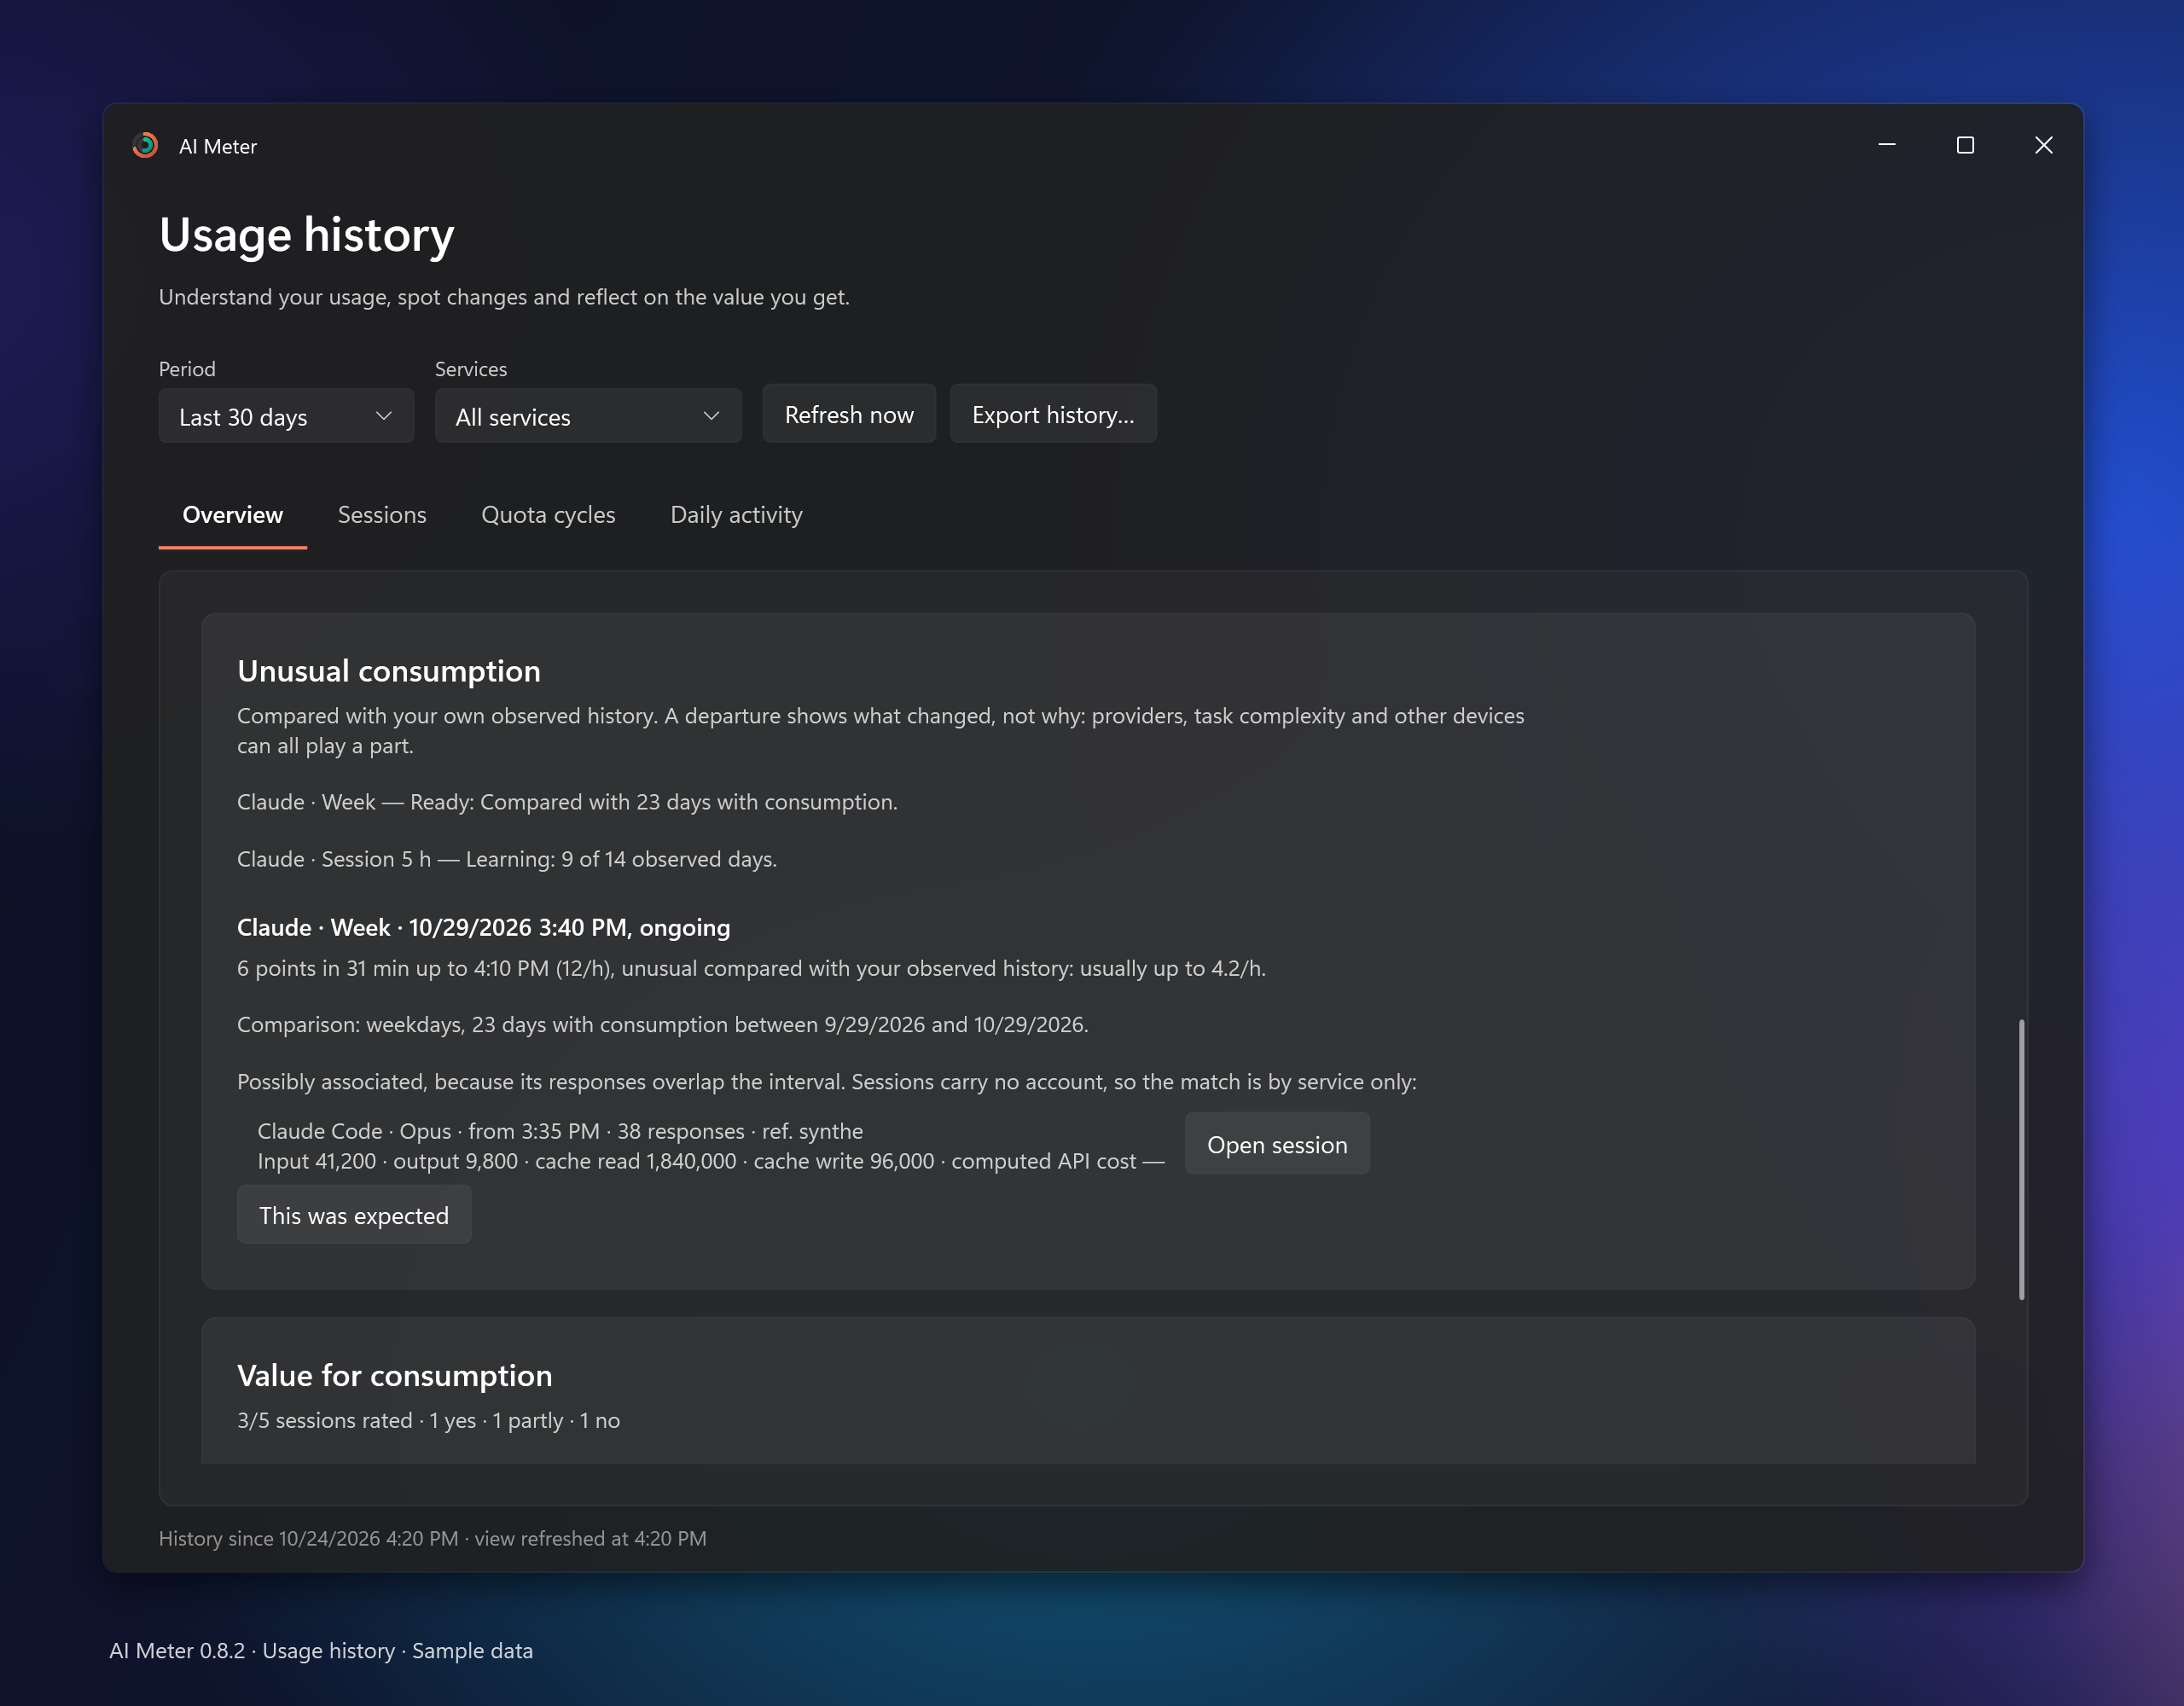Screen dimensions: 2184x1706
Task: Open session for Claude Code Opus
Action: point(1277,1144)
